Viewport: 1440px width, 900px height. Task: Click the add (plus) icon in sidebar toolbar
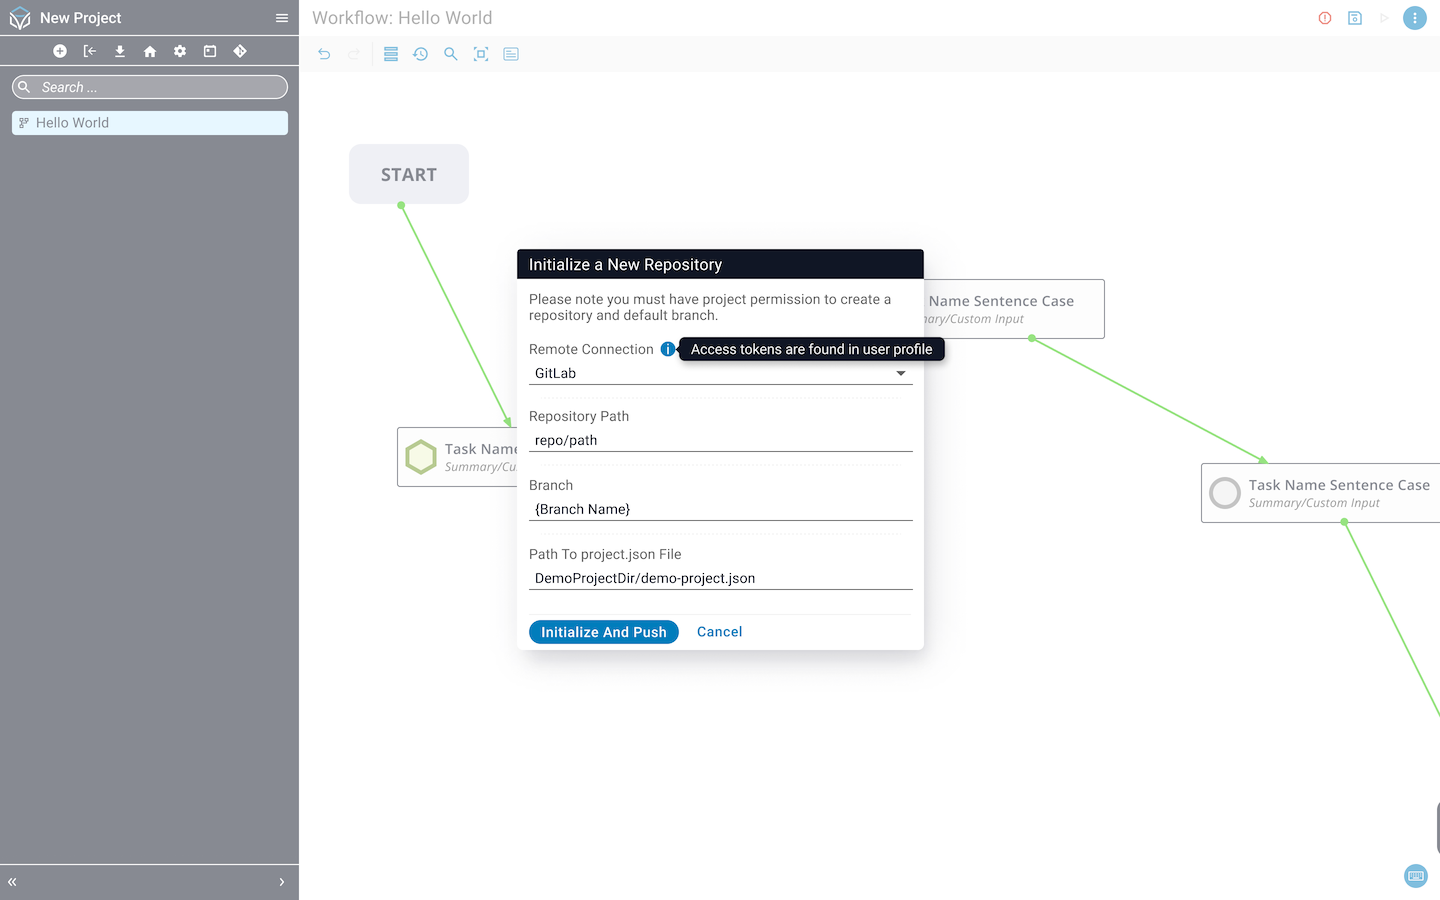(x=60, y=51)
